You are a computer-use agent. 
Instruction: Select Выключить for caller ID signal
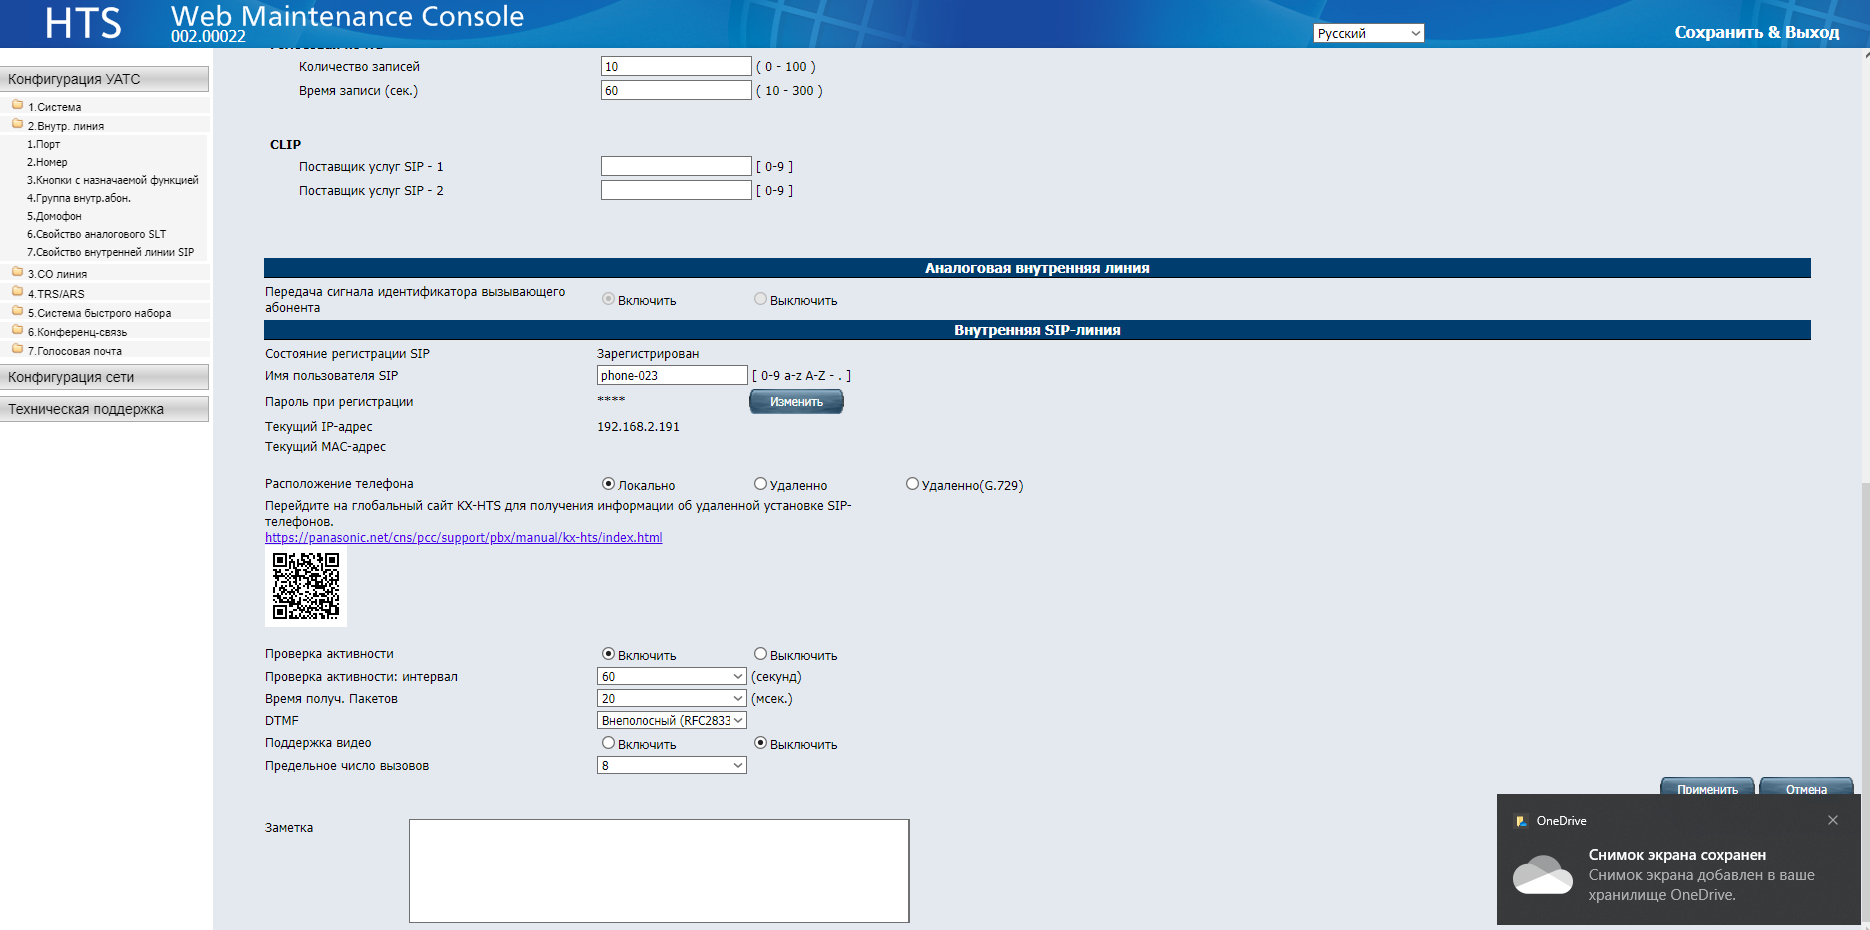[760, 299]
